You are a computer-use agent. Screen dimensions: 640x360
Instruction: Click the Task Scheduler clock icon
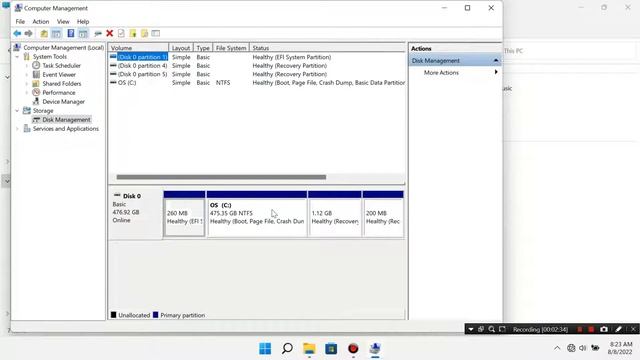click(x=36, y=65)
